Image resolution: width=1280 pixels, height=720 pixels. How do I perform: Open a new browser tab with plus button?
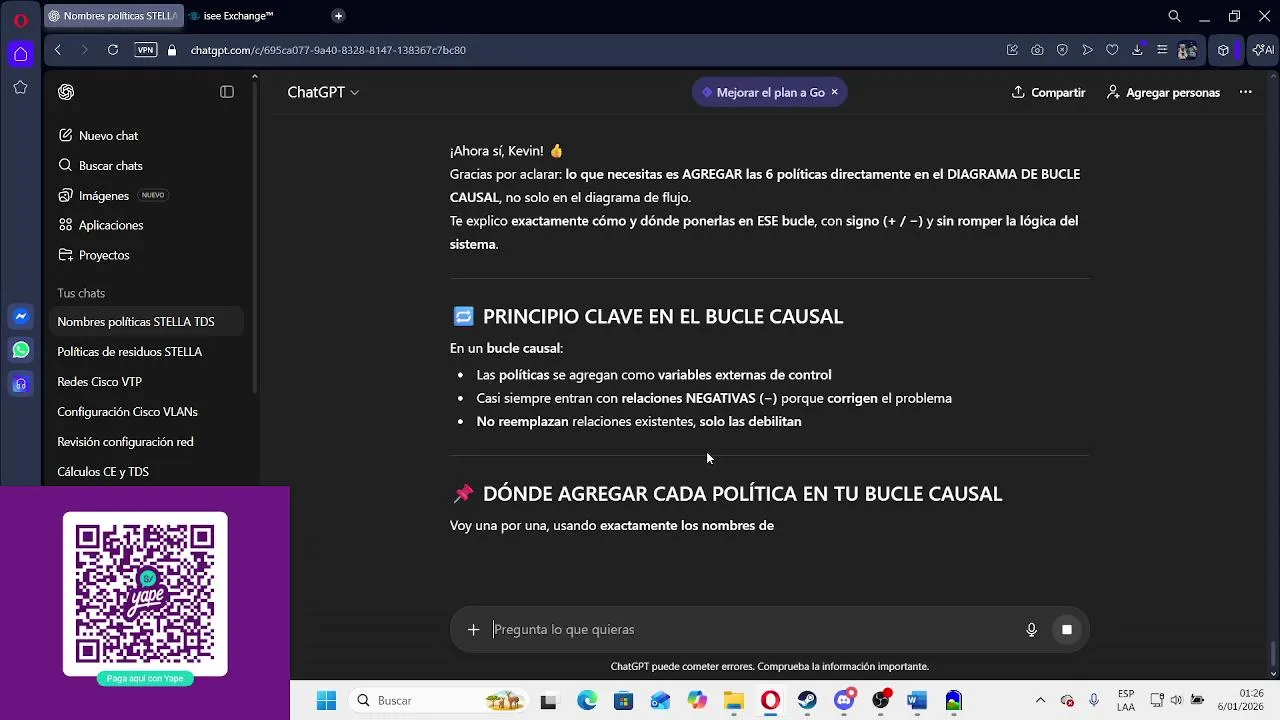point(338,16)
